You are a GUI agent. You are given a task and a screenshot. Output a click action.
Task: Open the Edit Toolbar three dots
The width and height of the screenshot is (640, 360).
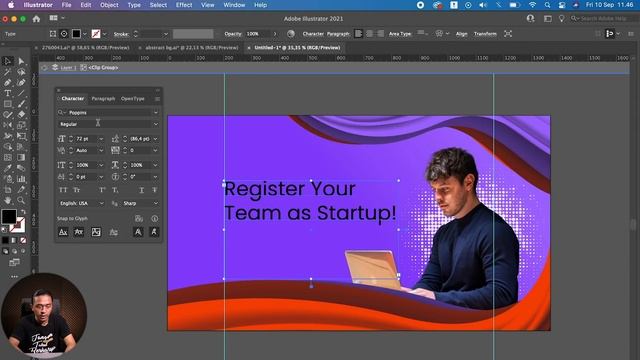pyautogui.click(x=14, y=276)
